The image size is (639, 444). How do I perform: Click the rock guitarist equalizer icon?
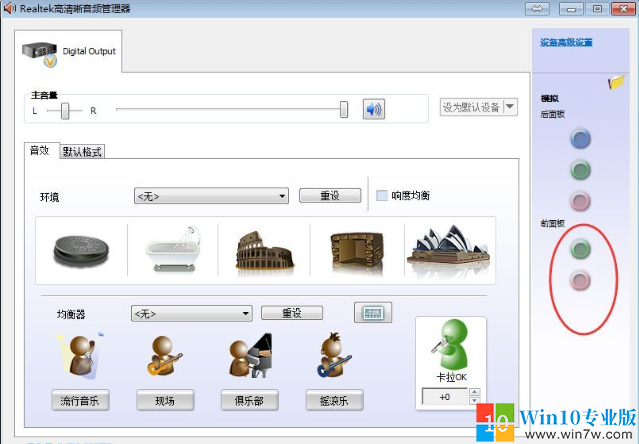(334, 355)
